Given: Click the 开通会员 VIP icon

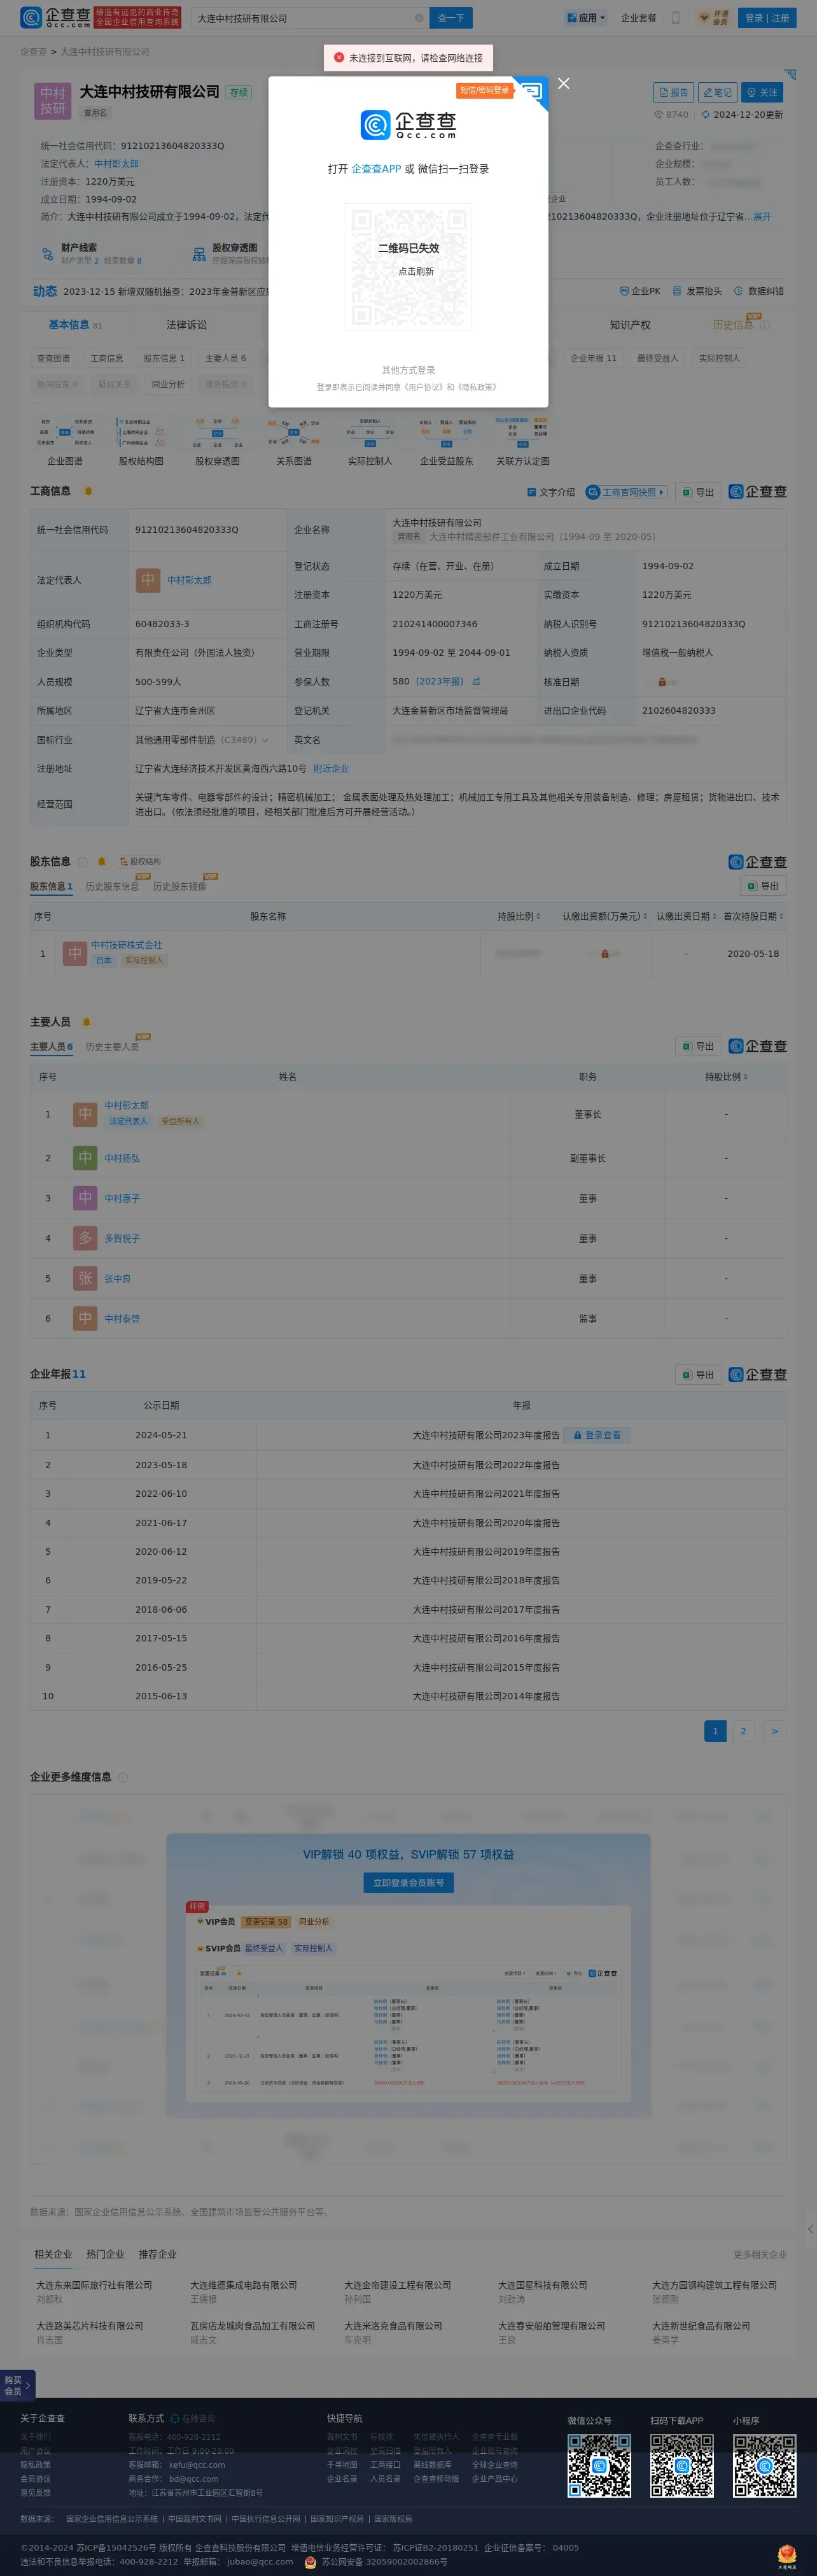Looking at the screenshot, I should [714, 18].
